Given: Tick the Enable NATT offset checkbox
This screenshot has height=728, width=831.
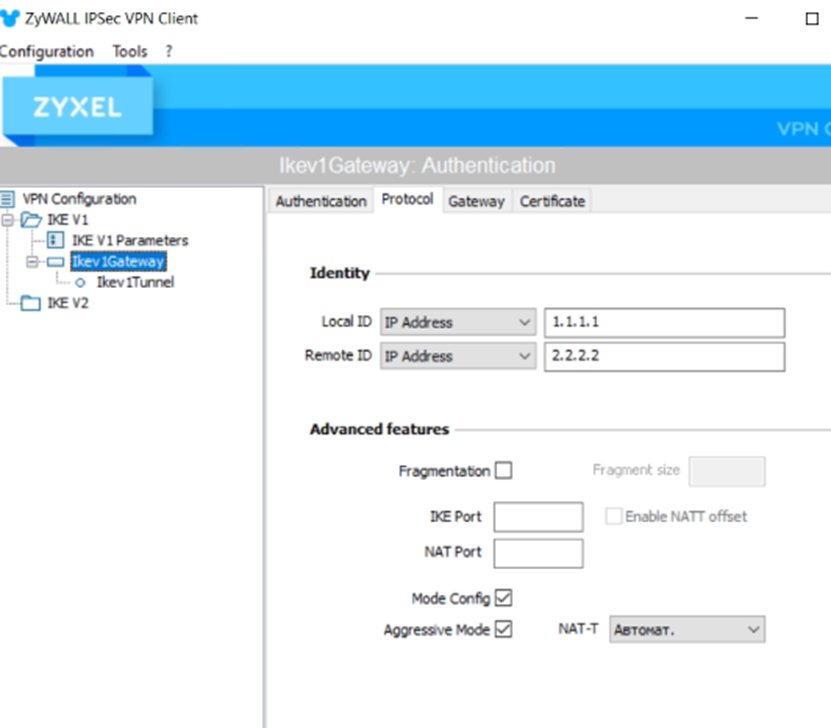Looking at the screenshot, I should 614,516.
